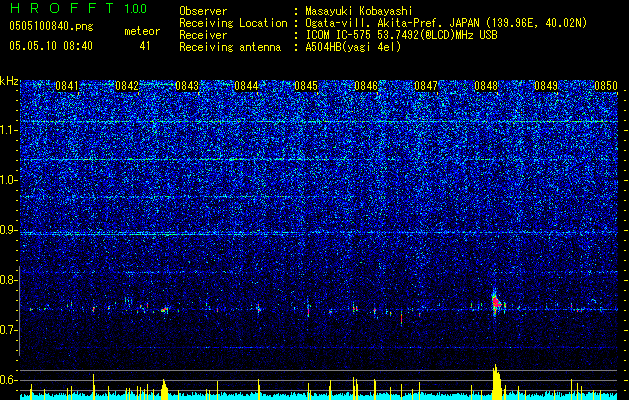Click the meteor label
The height and width of the screenshot is (400, 629).
pyautogui.click(x=142, y=31)
